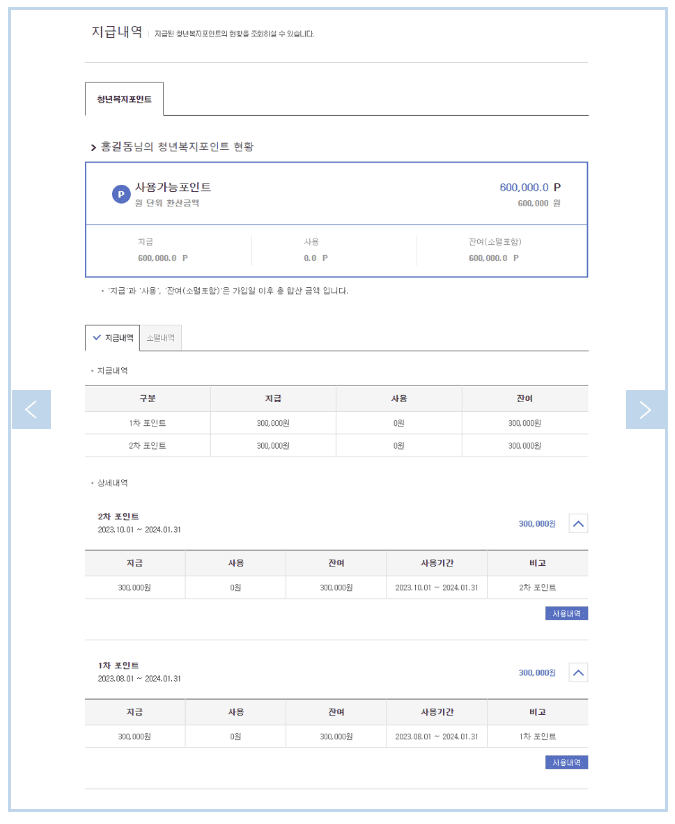This screenshot has height=824, width=675.
Task: Click 사용내역 button under 1차 포인트
Action: (x=566, y=762)
